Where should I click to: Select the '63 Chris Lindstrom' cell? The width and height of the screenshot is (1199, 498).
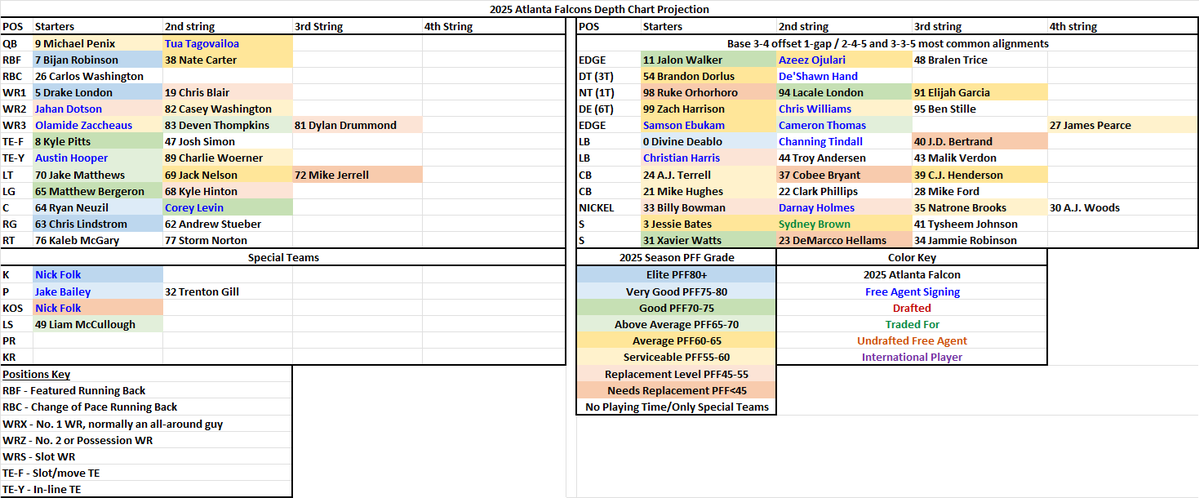pos(98,223)
